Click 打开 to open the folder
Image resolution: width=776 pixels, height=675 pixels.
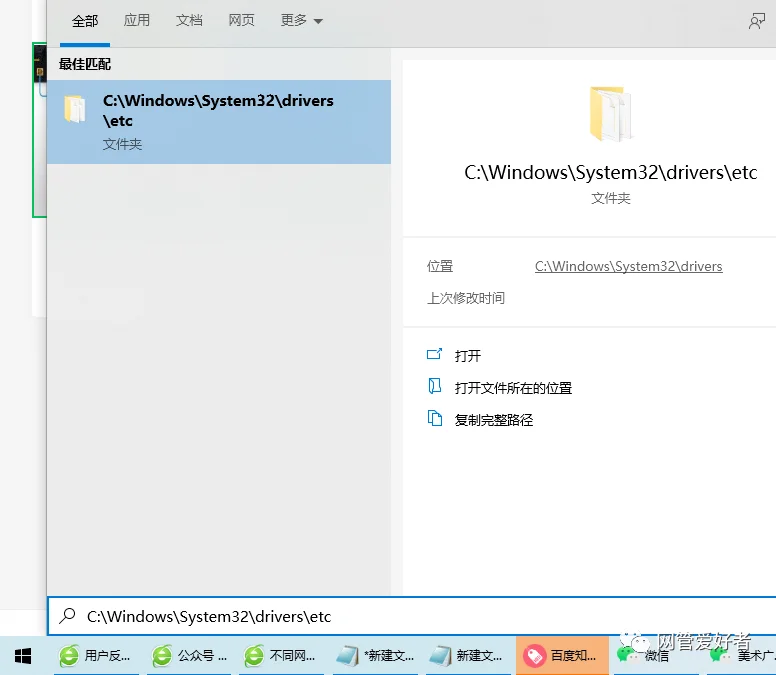click(468, 356)
